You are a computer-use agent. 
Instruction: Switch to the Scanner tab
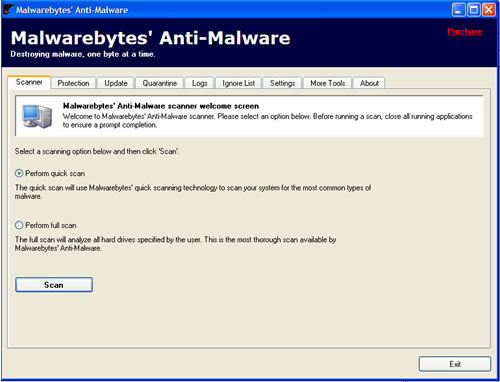(29, 82)
